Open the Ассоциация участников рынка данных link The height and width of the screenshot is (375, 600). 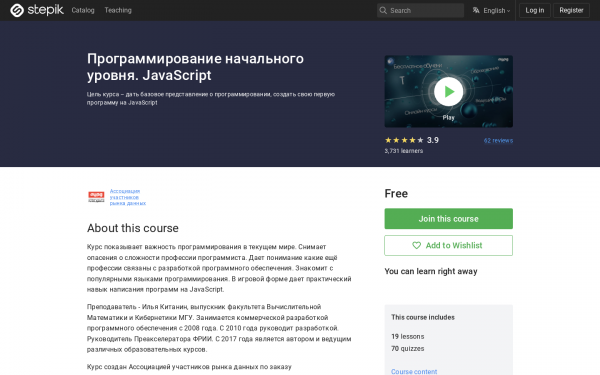click(x=127, y=197)
